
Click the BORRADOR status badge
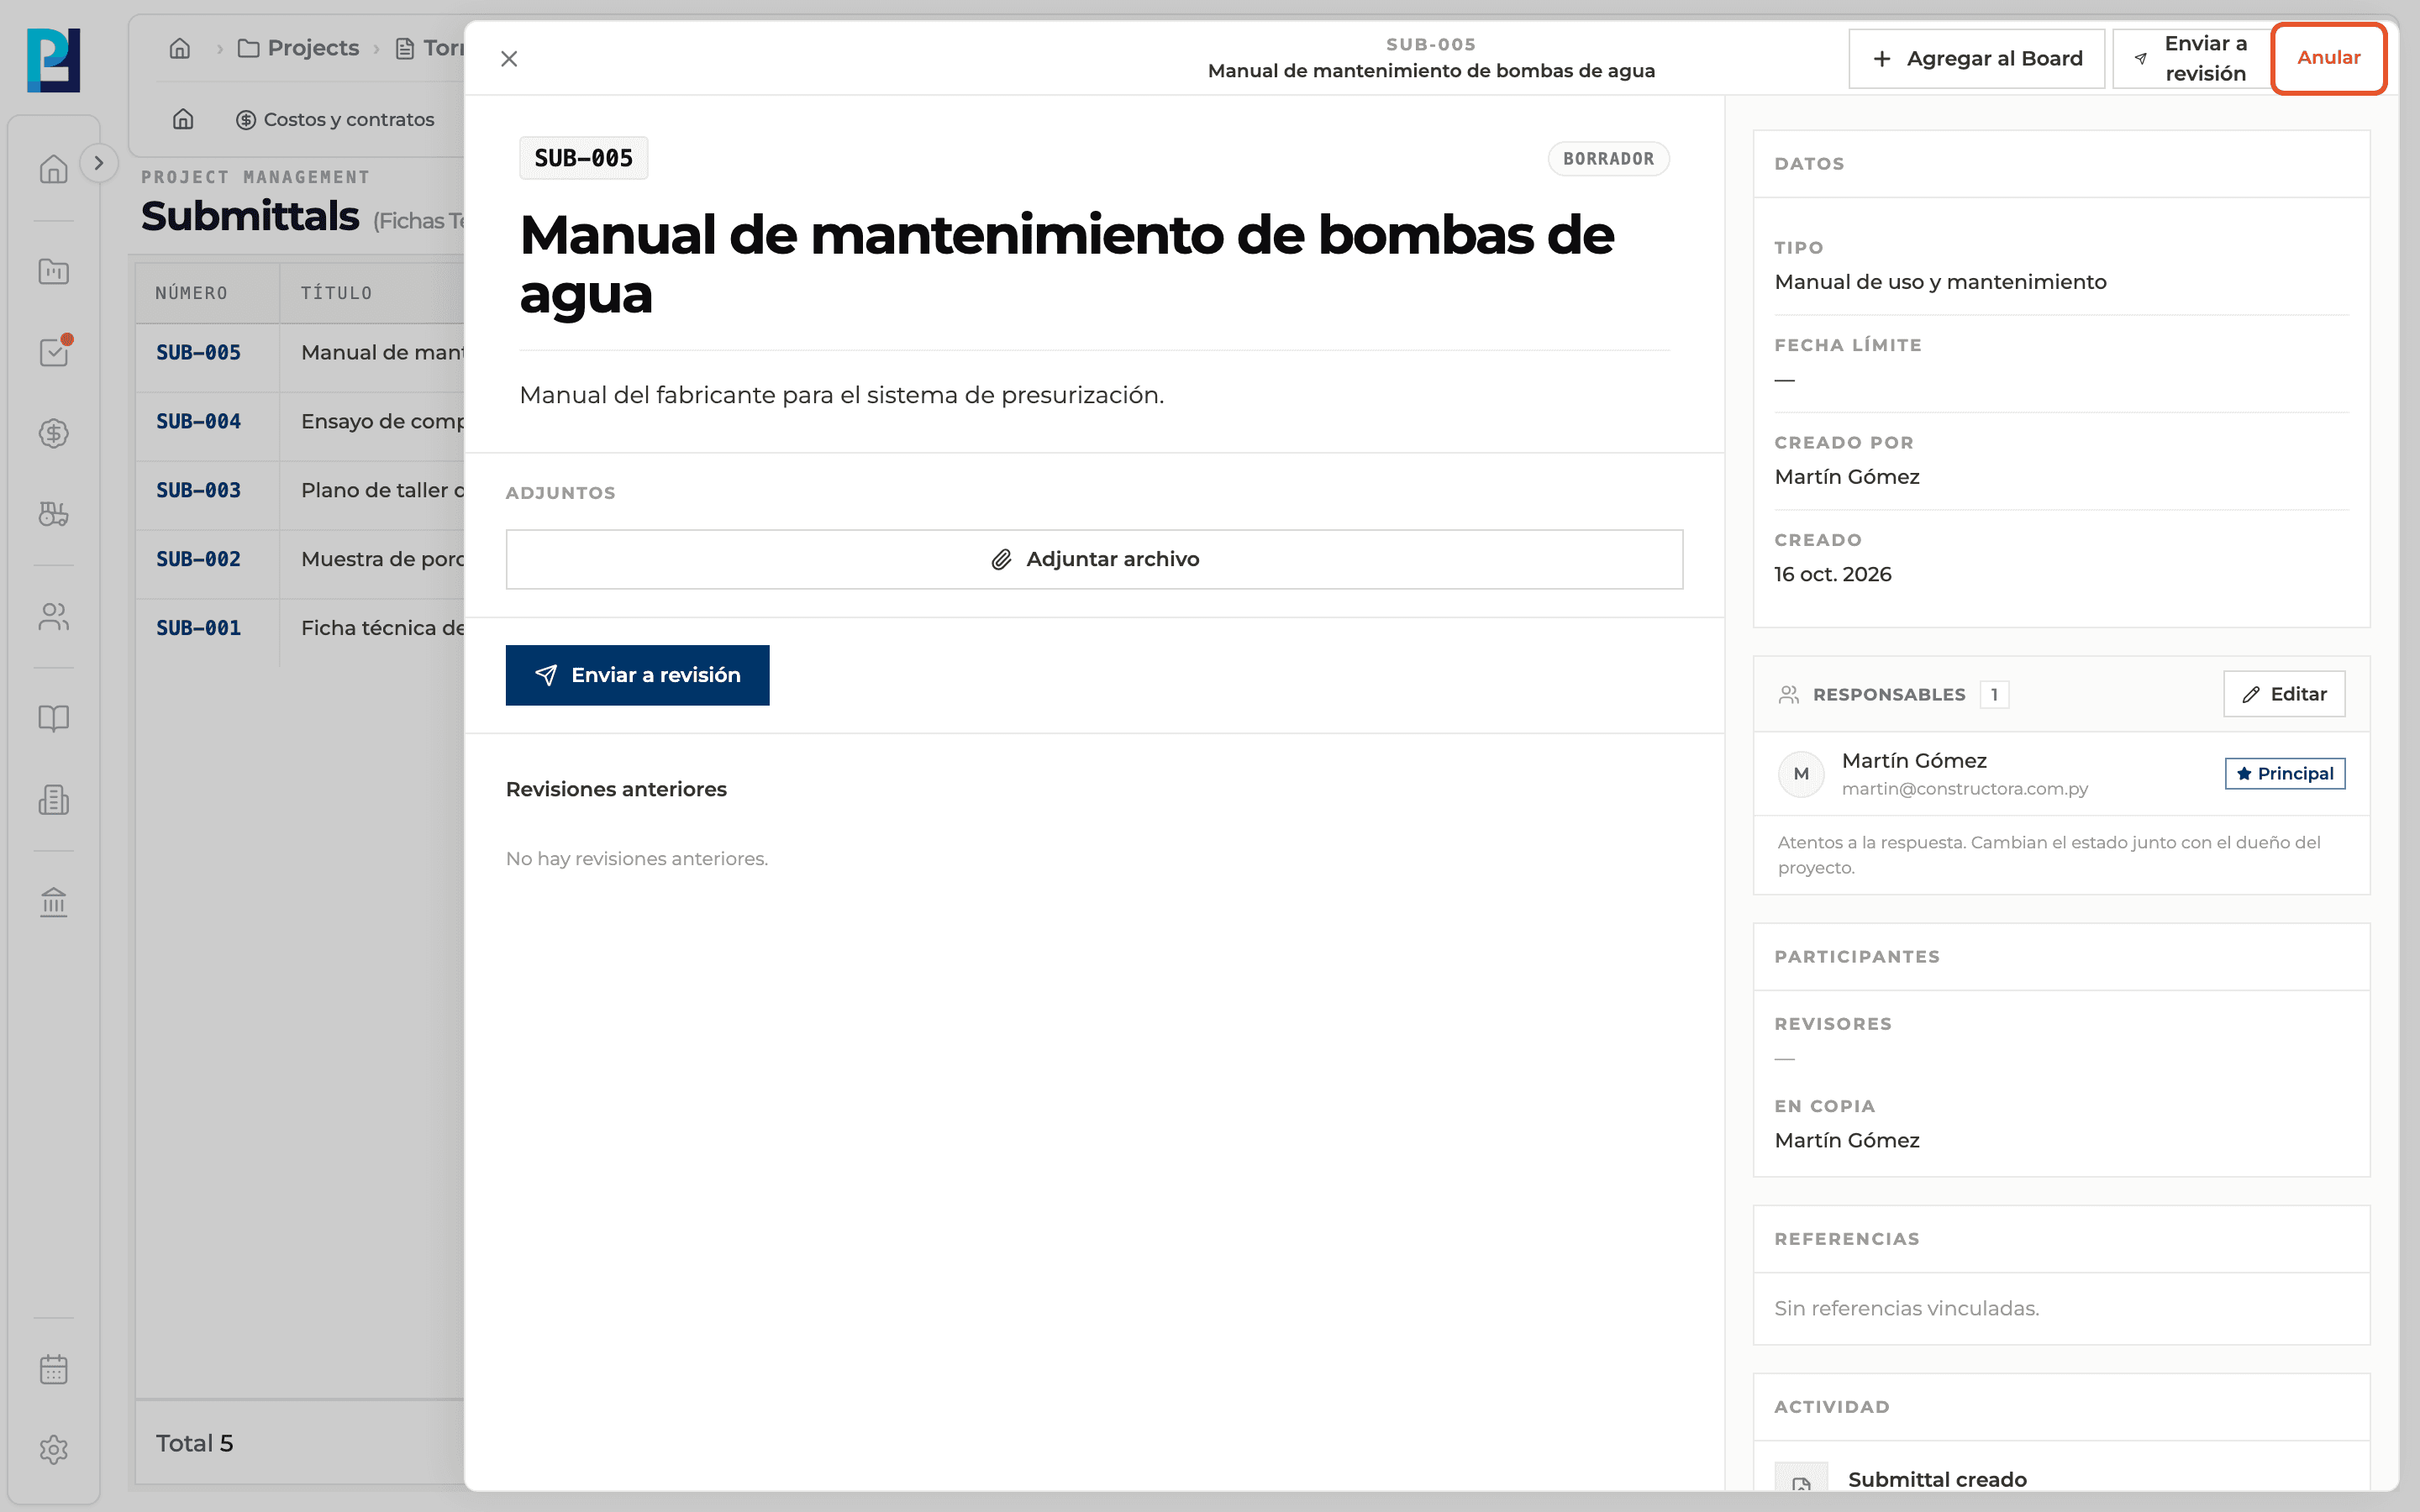(1608, 159)
